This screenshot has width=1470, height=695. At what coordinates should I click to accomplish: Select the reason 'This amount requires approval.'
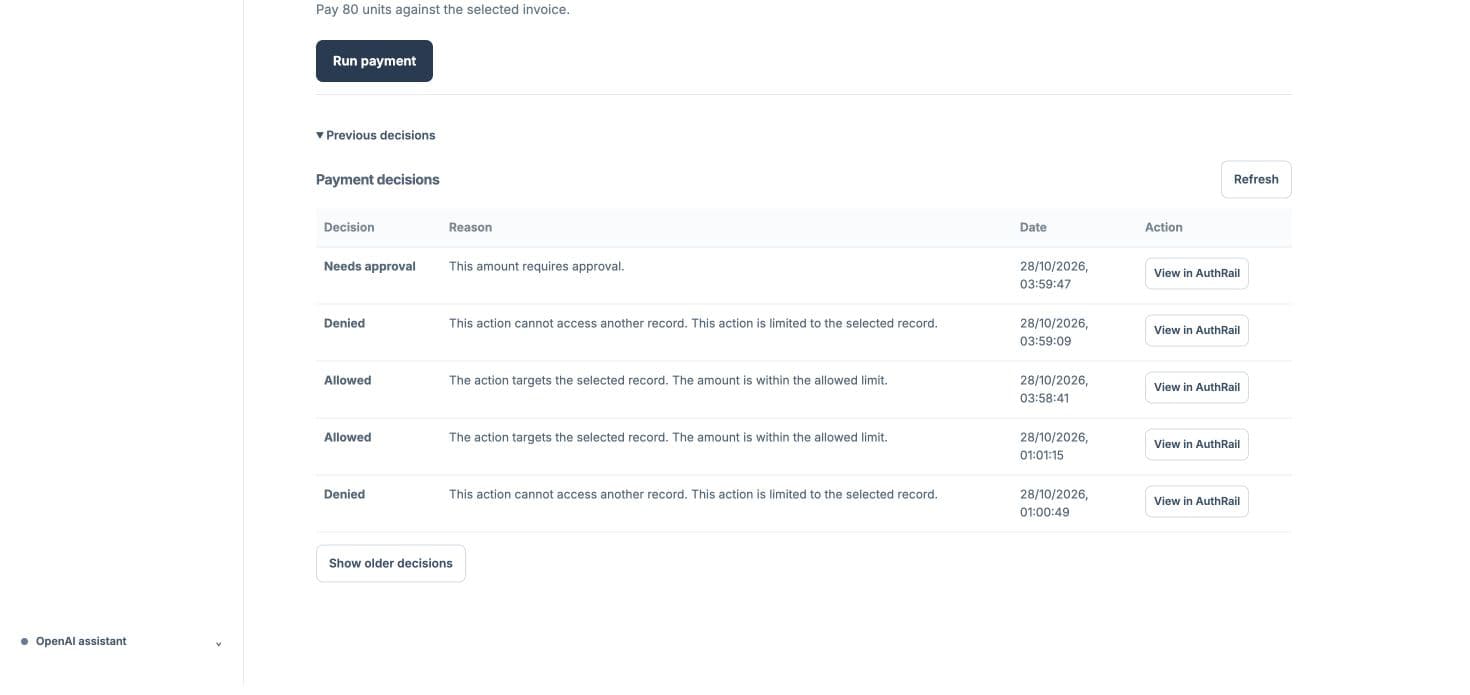click(x=536, y=266)
